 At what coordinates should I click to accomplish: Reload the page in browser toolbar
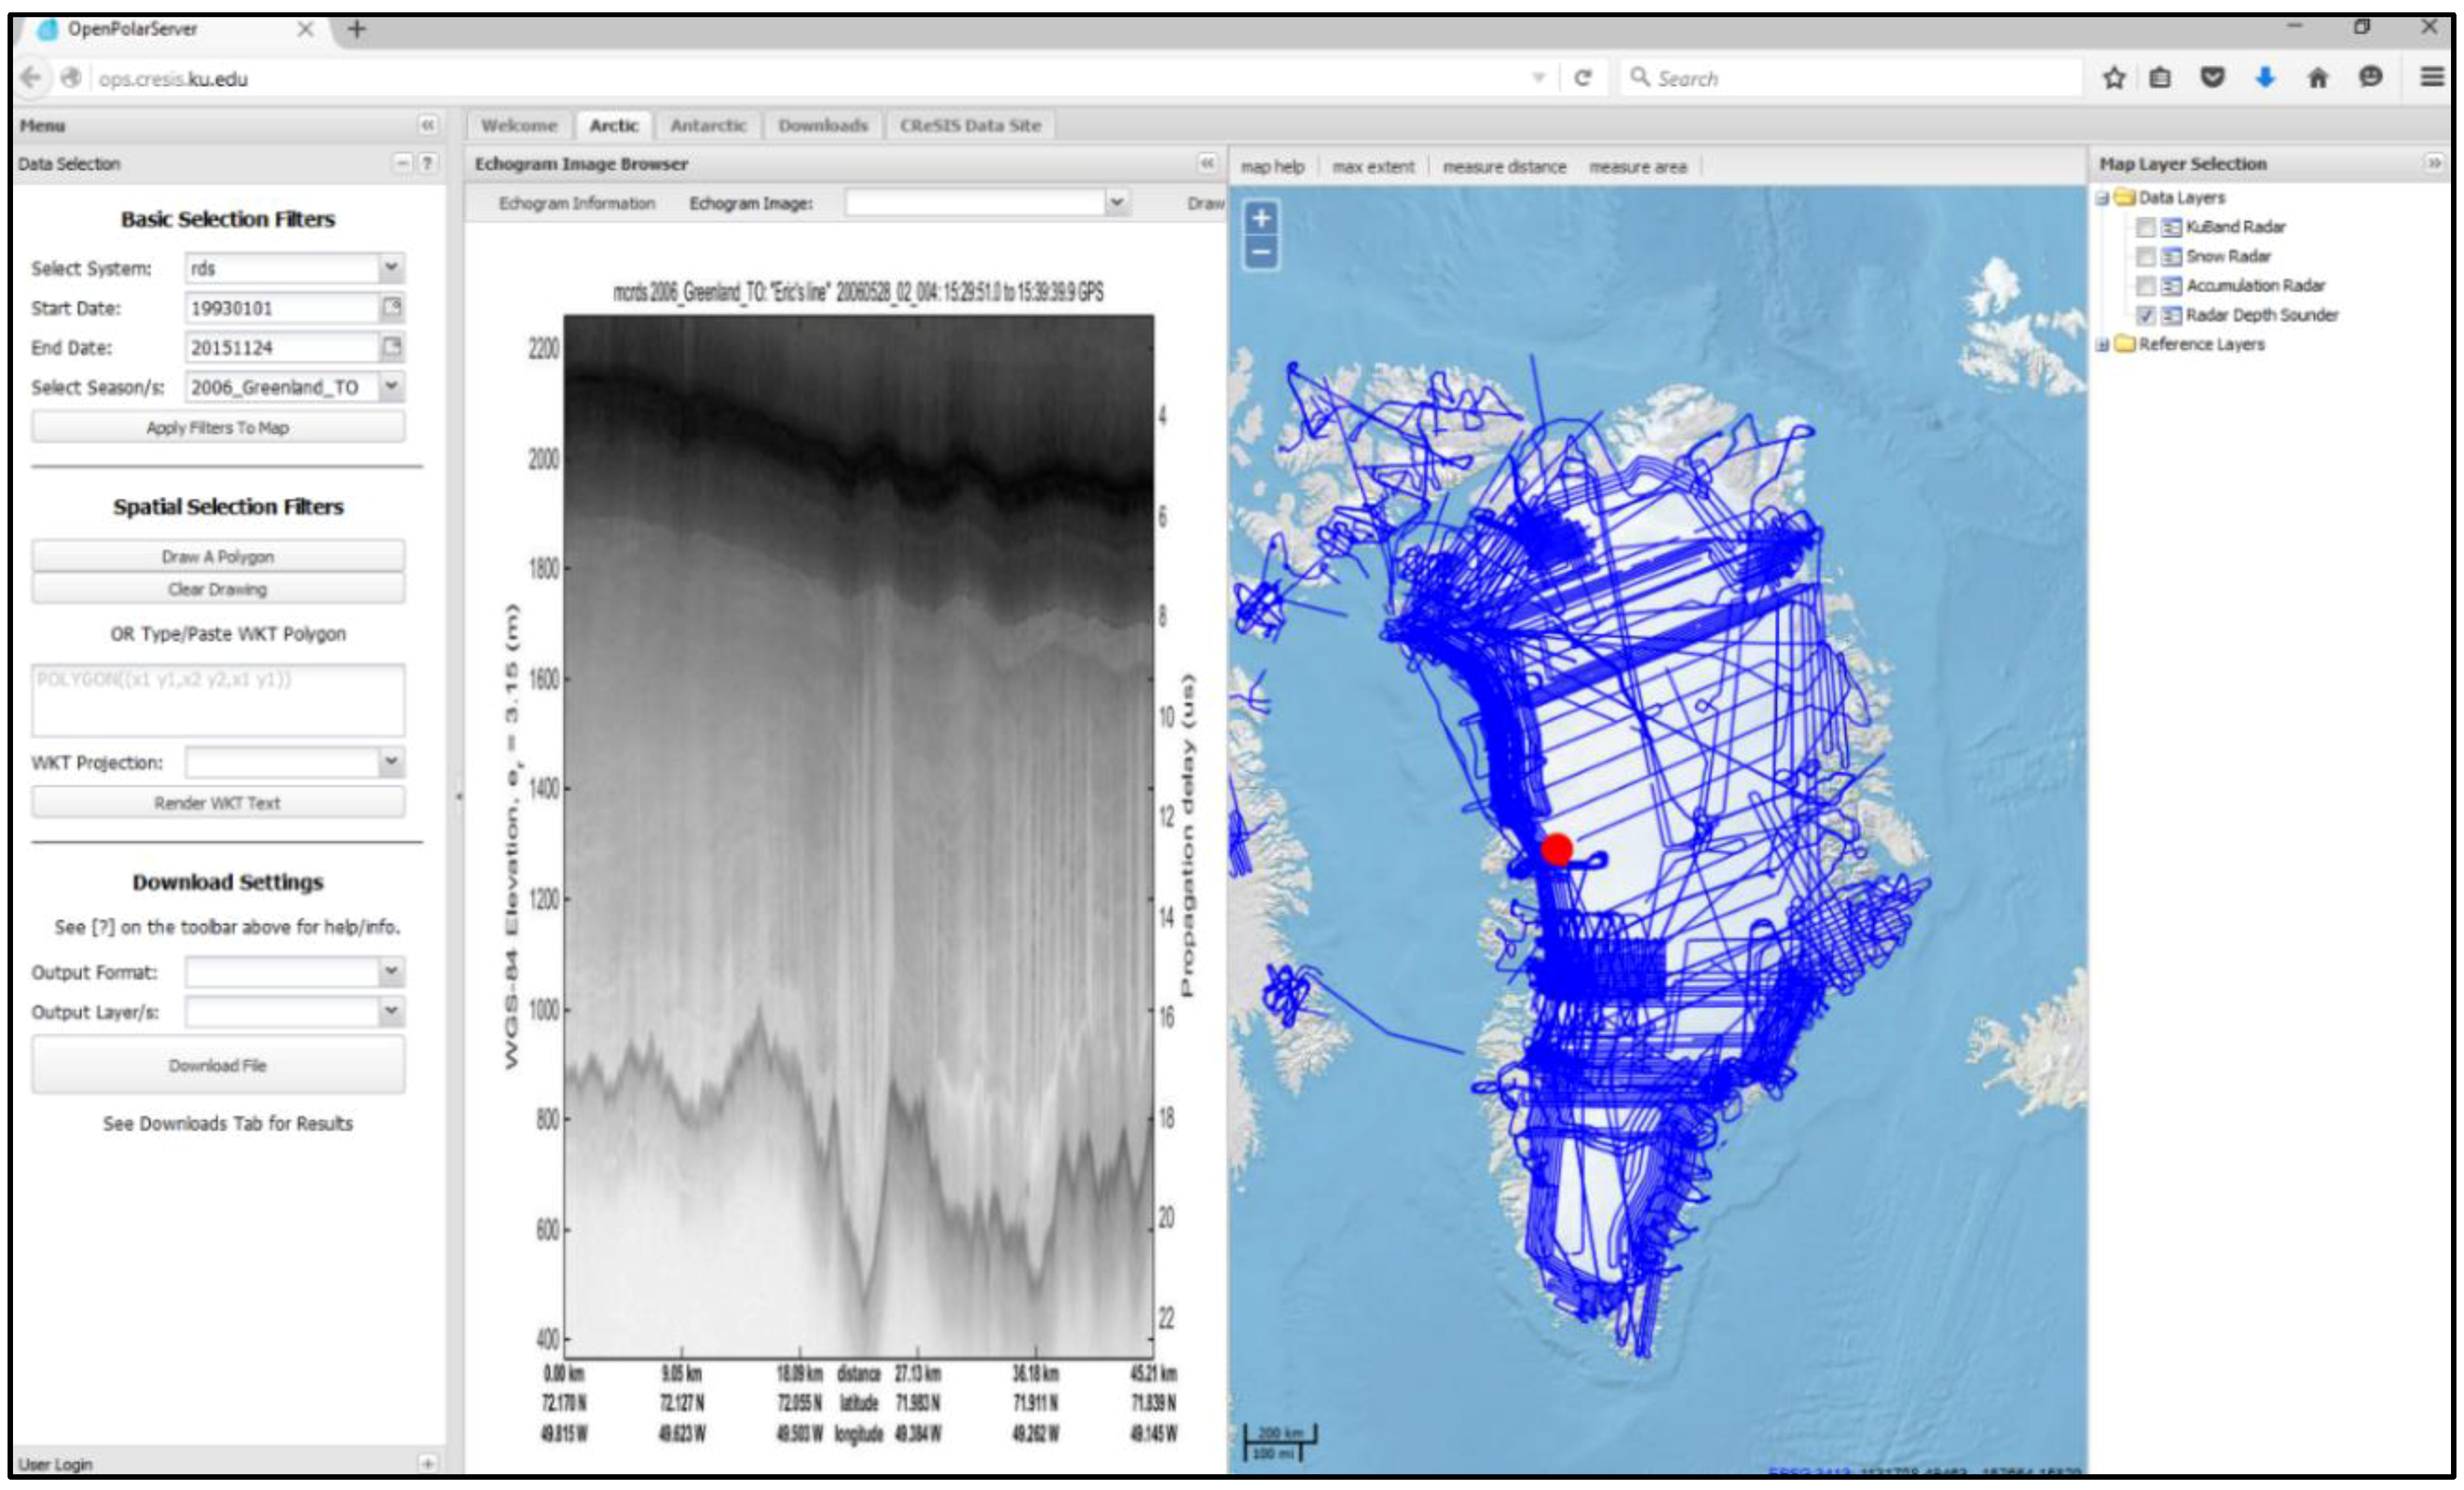(x=1582, y=78)
